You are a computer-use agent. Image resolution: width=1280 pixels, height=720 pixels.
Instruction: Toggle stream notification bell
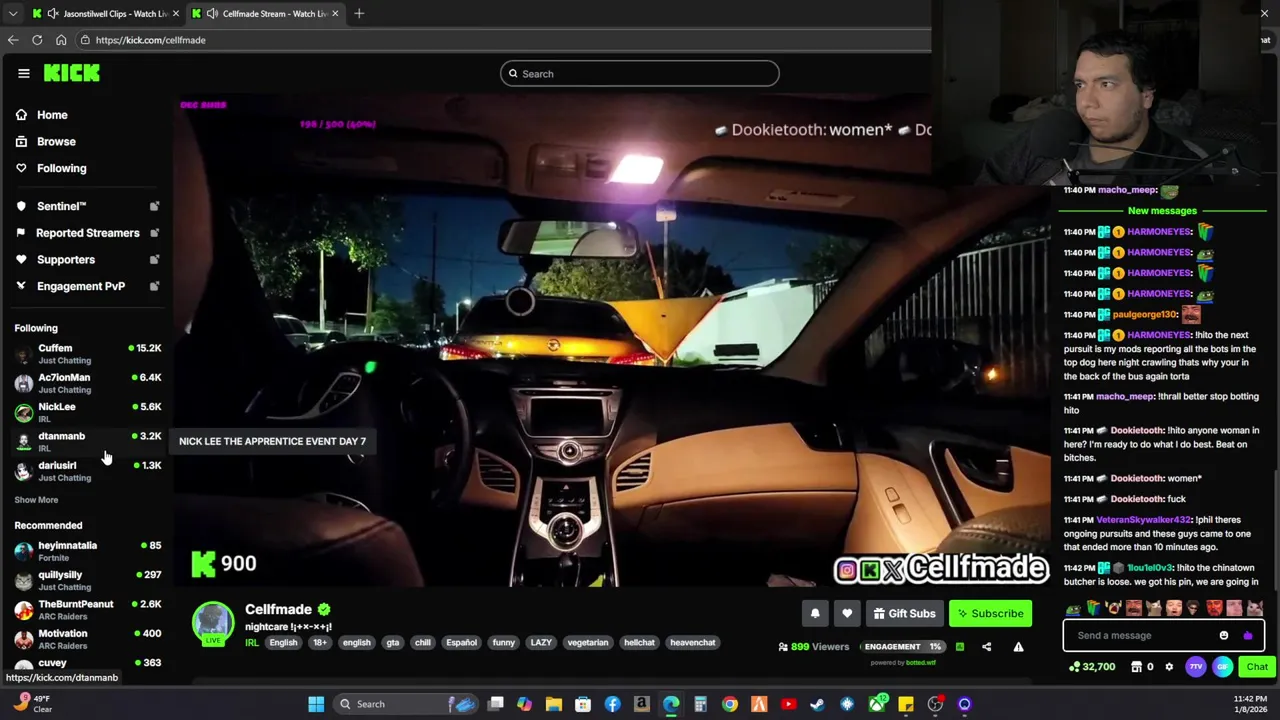(815, 614)
